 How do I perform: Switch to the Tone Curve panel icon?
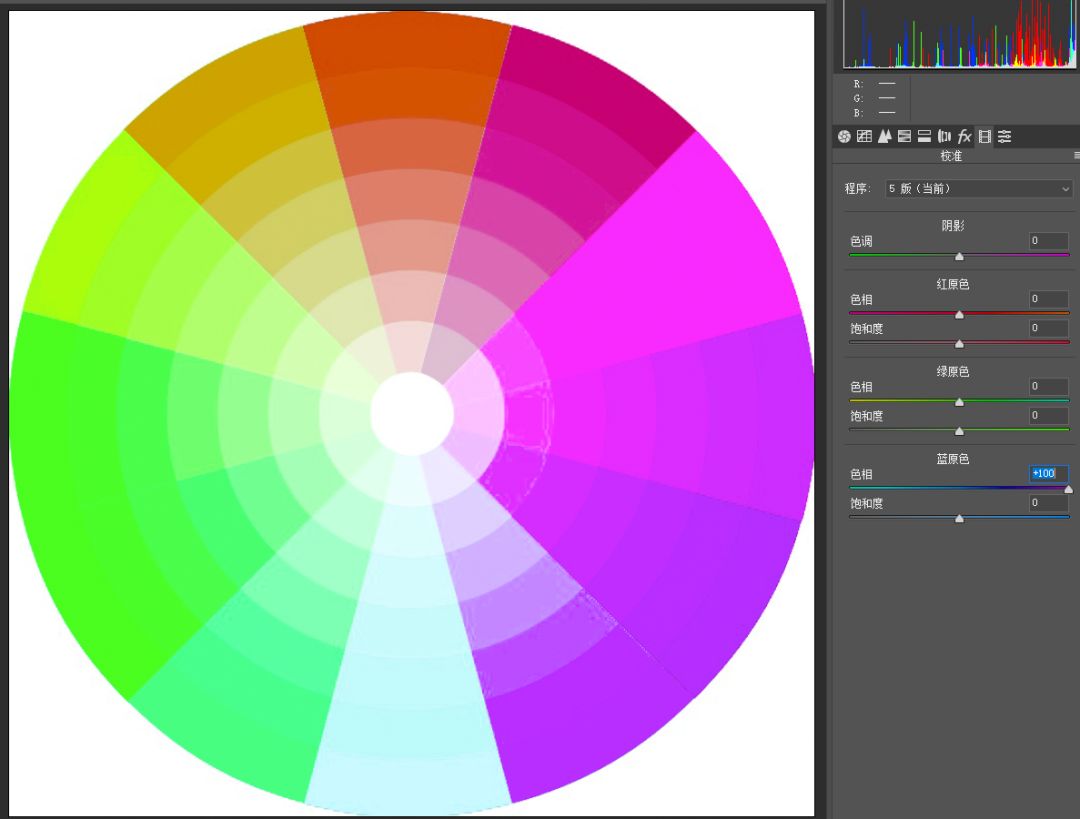[x=864, y=136]
